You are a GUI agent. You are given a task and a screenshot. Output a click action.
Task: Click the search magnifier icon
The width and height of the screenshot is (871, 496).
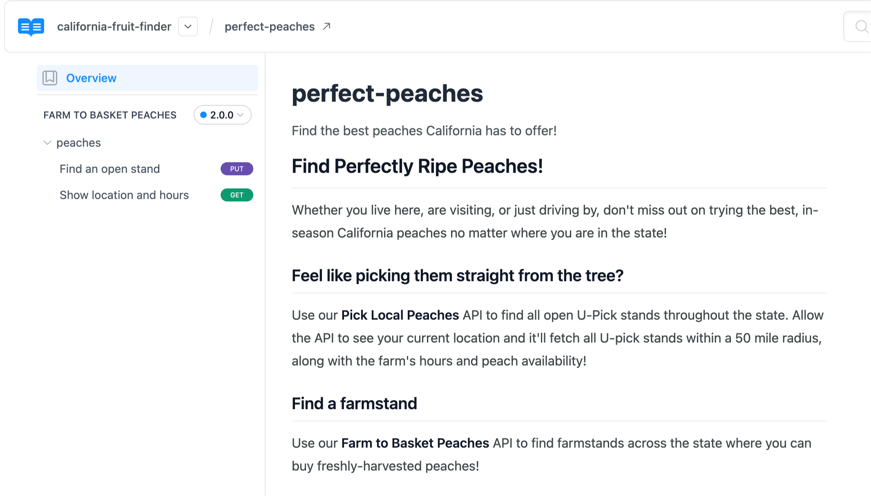(861, 27)
